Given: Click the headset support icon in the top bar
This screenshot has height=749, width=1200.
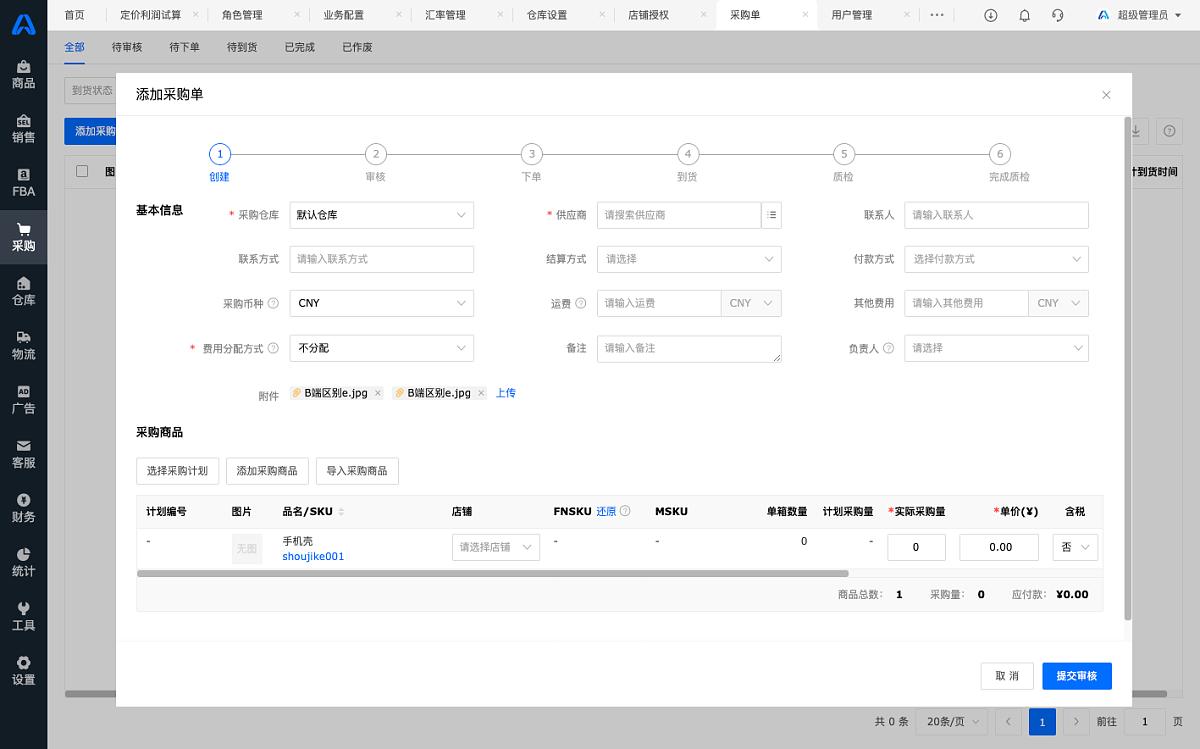Looking at the screenshot, I should point(1058,15).
